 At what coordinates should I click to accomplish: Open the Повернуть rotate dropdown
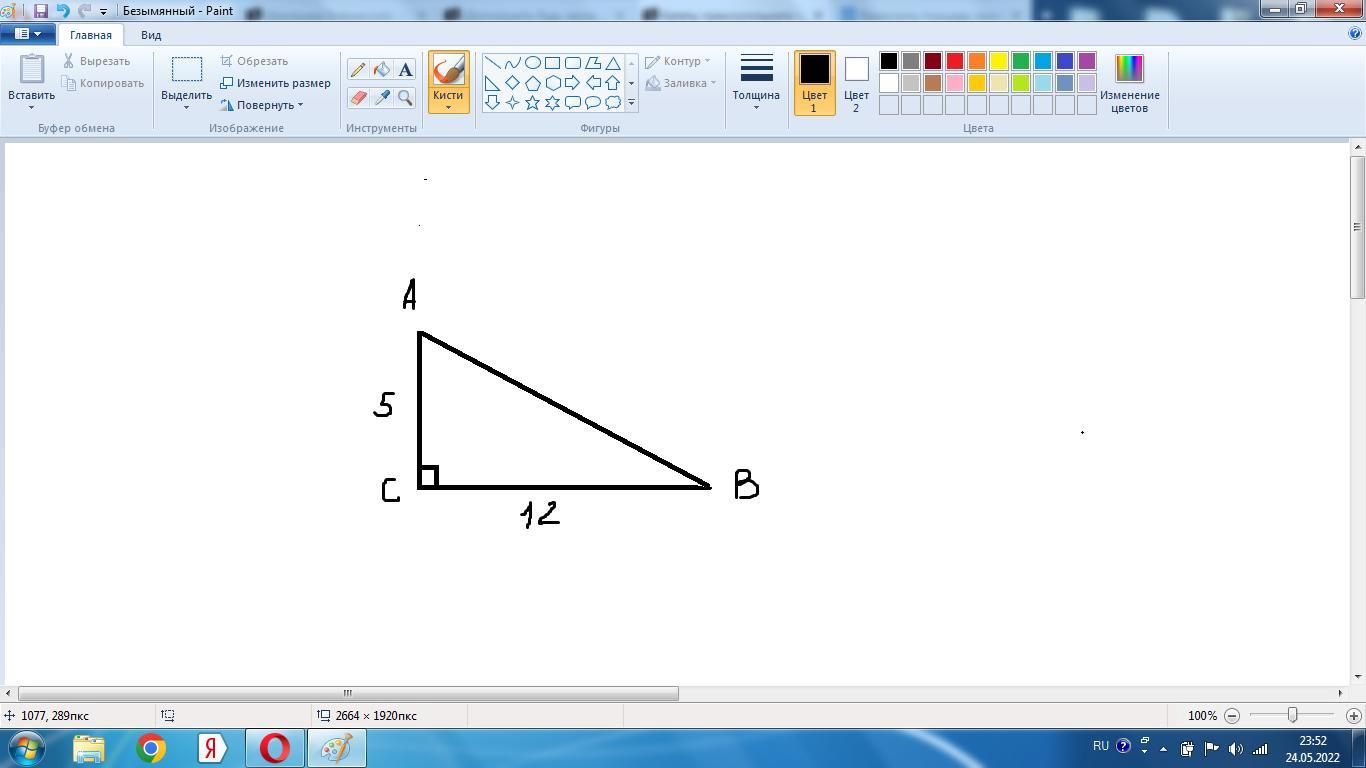click(x=263, y=105)
